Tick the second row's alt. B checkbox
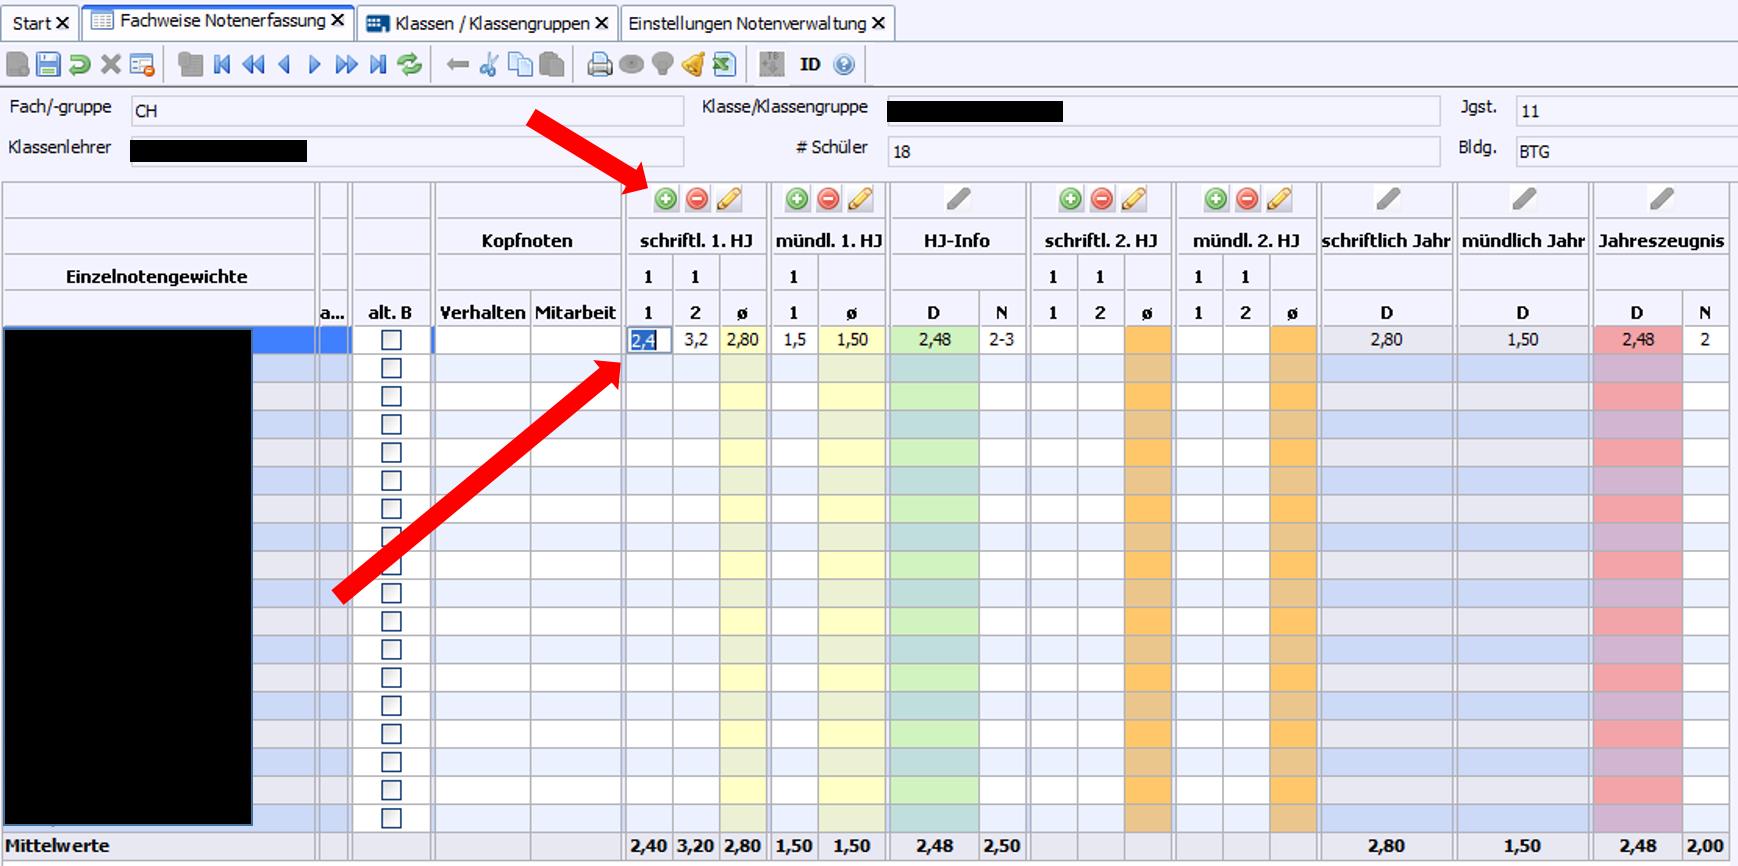1738x866 pixels. coord(391,368)
